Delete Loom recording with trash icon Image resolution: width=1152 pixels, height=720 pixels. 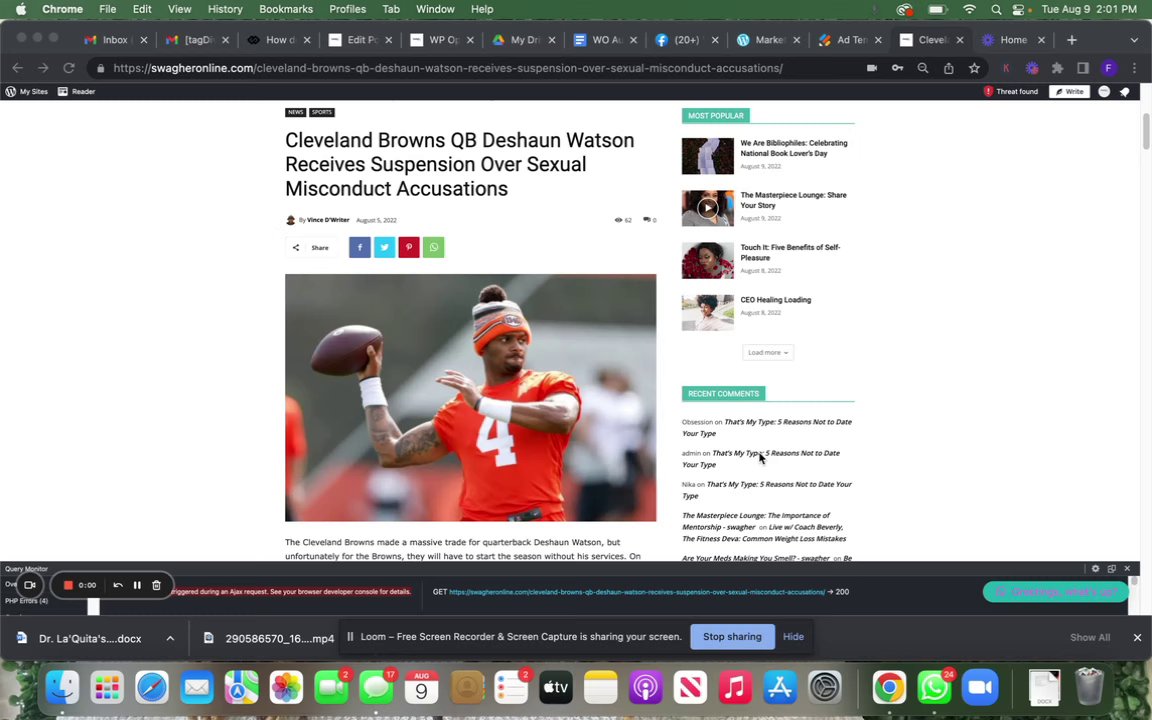(156, 585)
